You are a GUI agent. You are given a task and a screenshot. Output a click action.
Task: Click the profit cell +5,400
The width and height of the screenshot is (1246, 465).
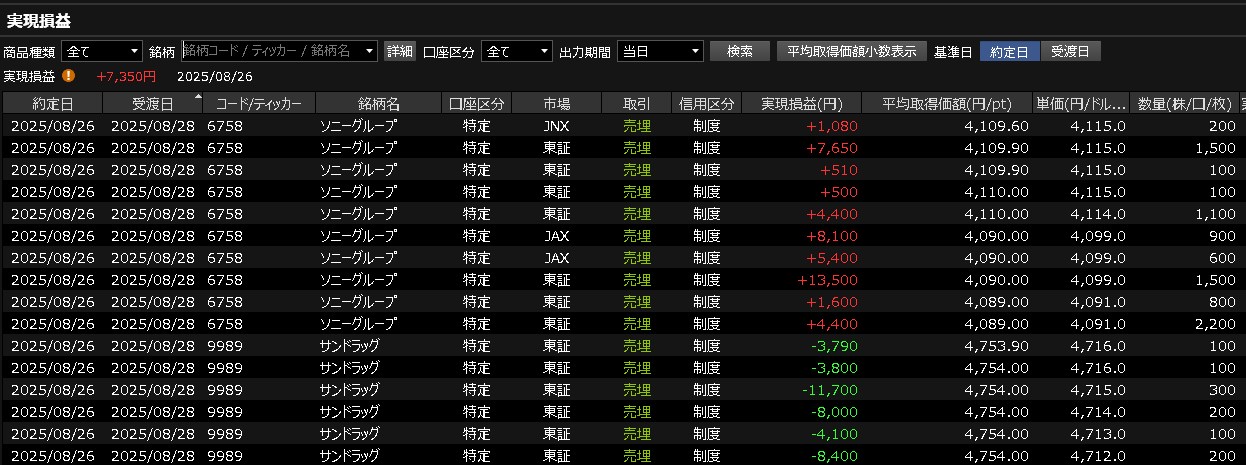[x=834, y=257]
